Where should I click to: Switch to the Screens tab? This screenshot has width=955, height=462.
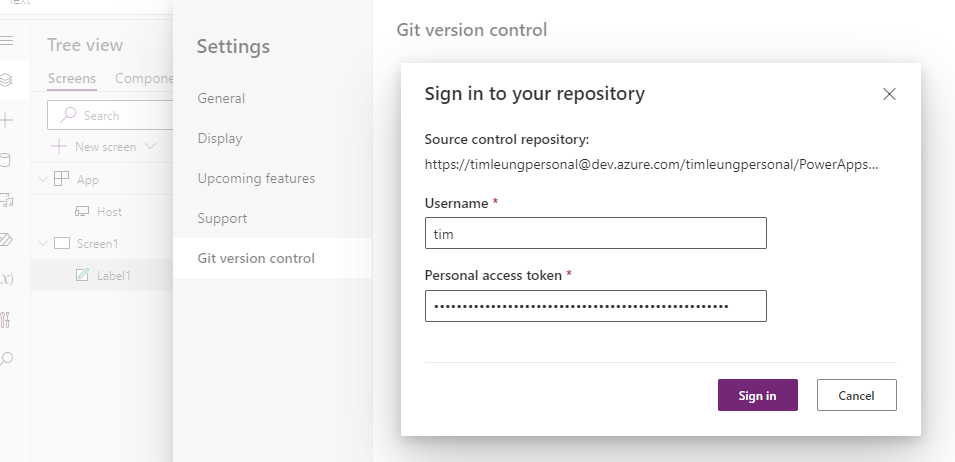pyautogui.click(x=72, y=79)
